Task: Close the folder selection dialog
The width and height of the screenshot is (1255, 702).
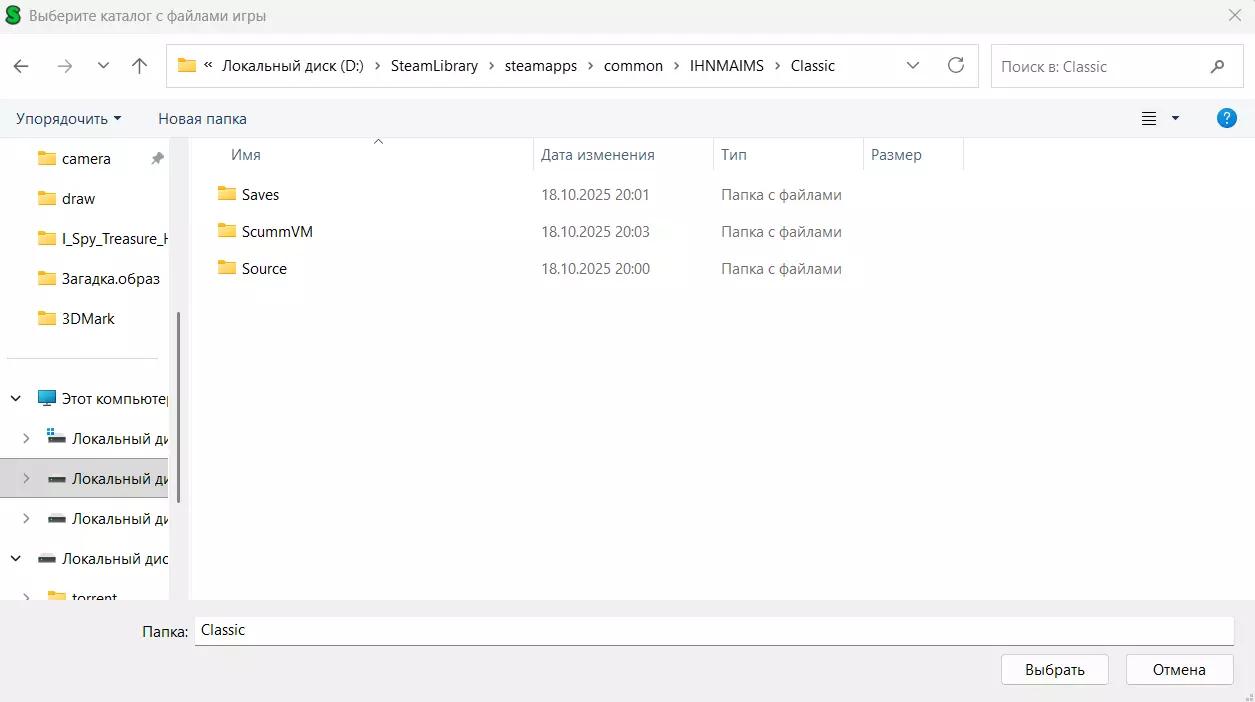Action: click(x=1234, y=16)
